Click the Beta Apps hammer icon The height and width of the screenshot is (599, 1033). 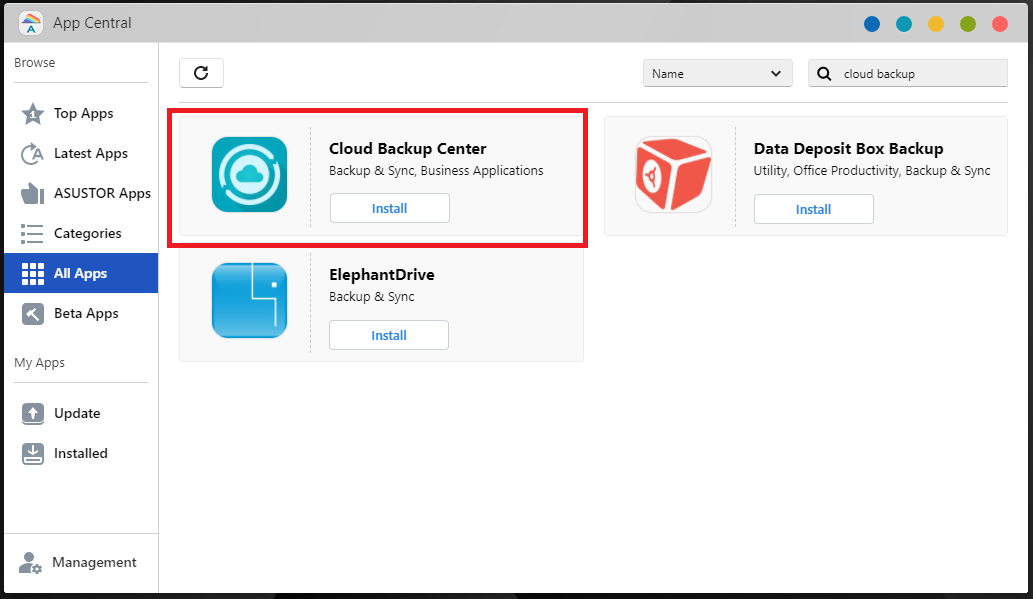coord(32,314)
